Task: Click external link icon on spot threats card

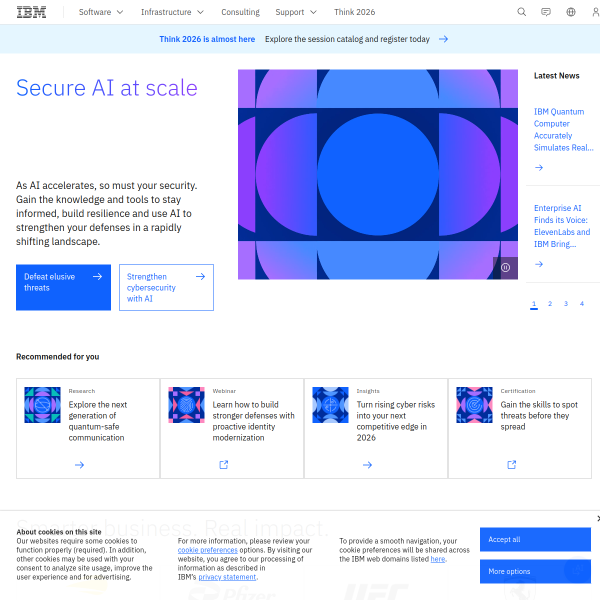Action: pos(512,465)
